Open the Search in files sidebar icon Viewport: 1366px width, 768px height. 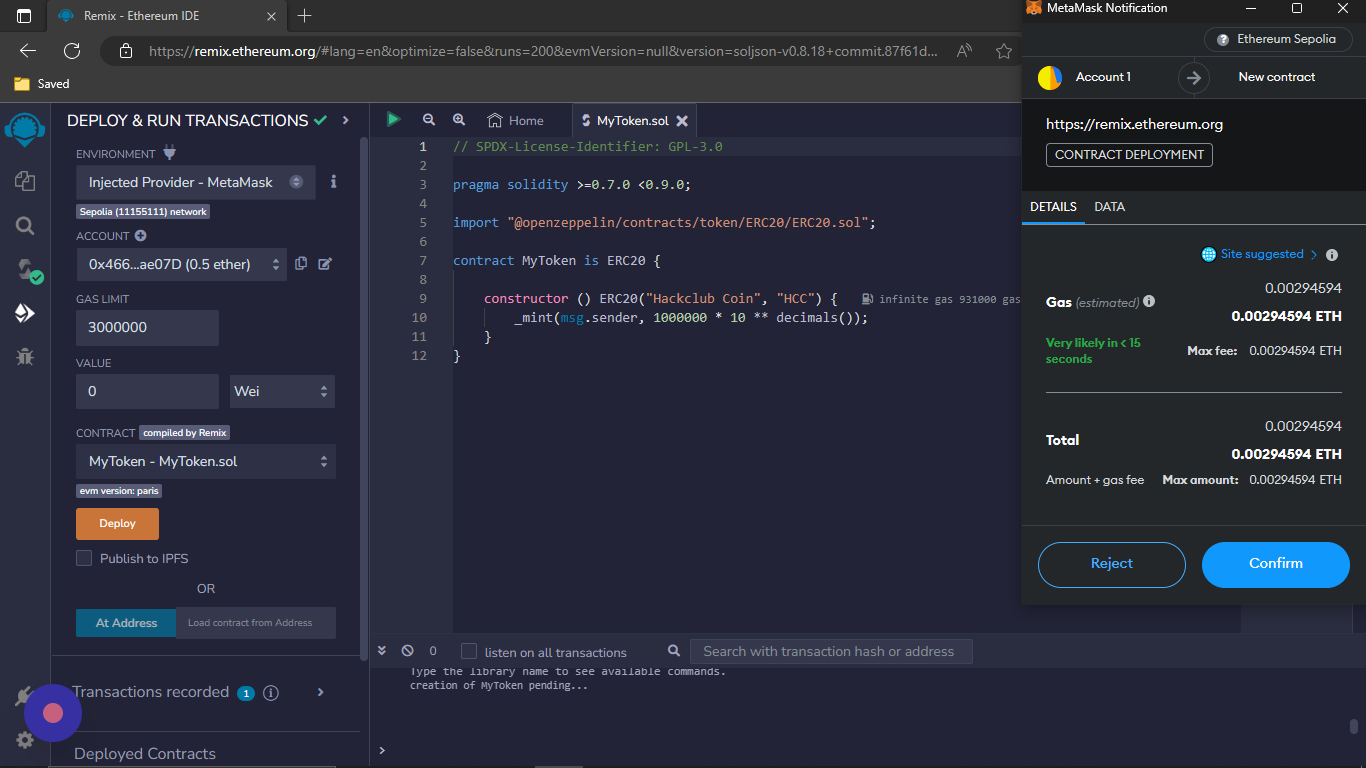(x=25, y=226)
